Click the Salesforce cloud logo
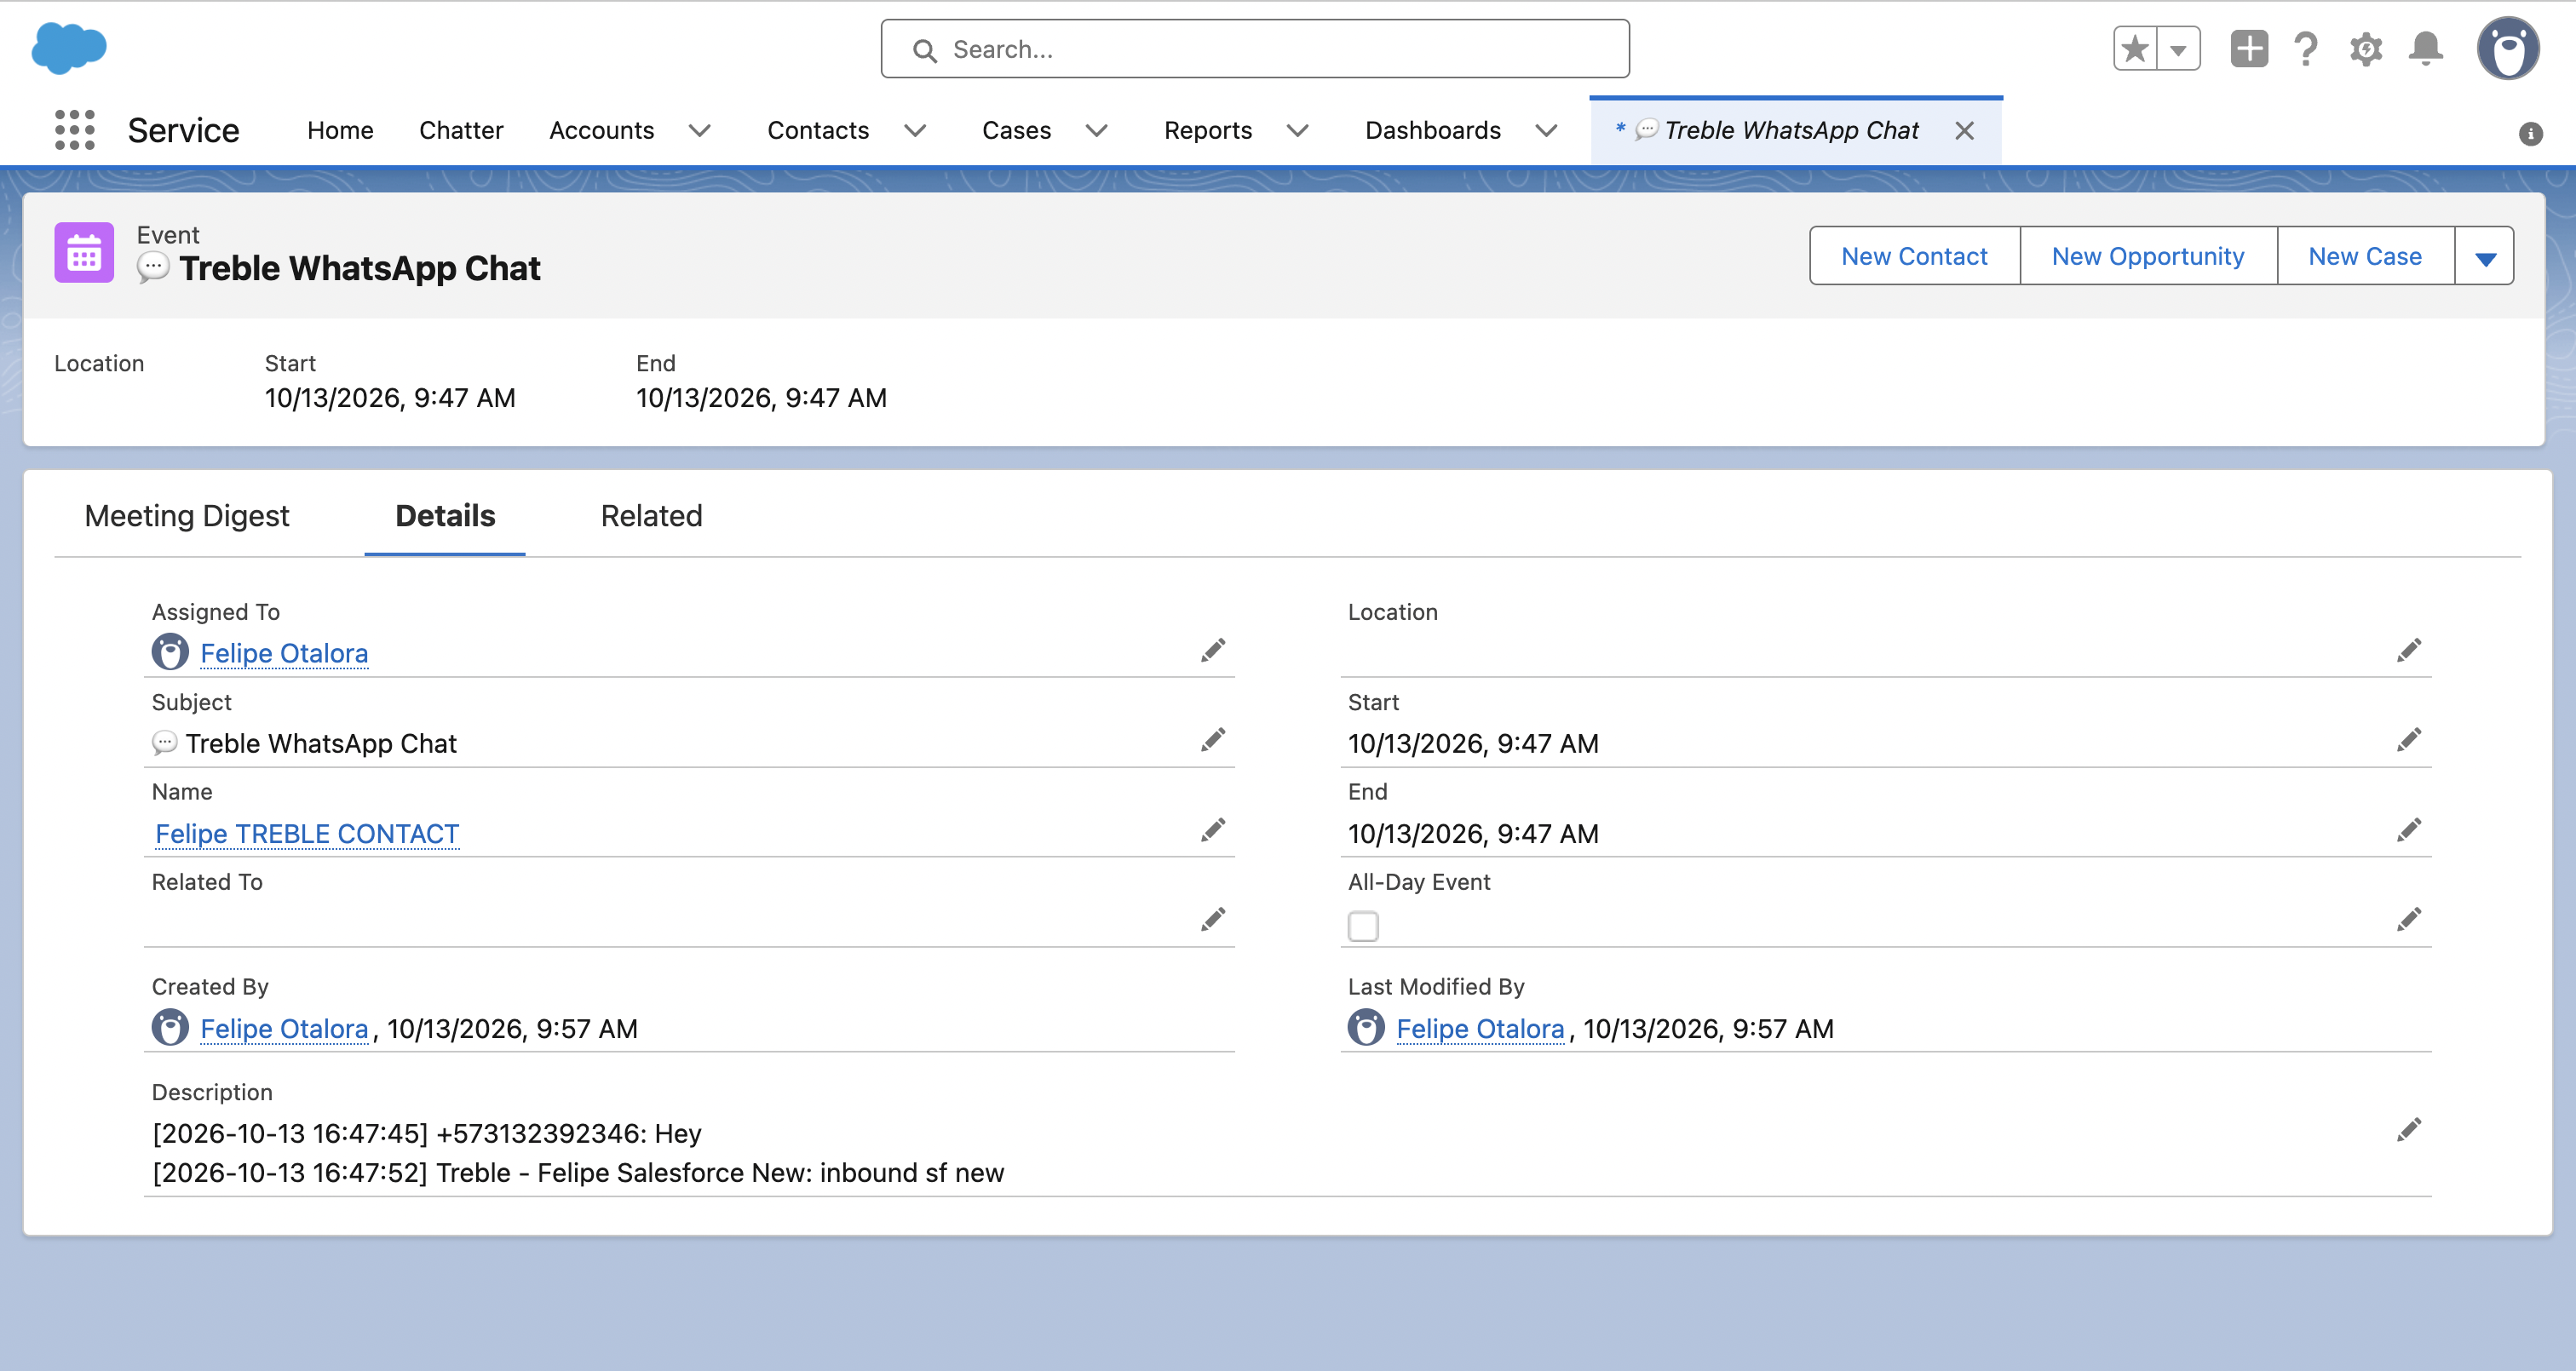 [68, 47]
